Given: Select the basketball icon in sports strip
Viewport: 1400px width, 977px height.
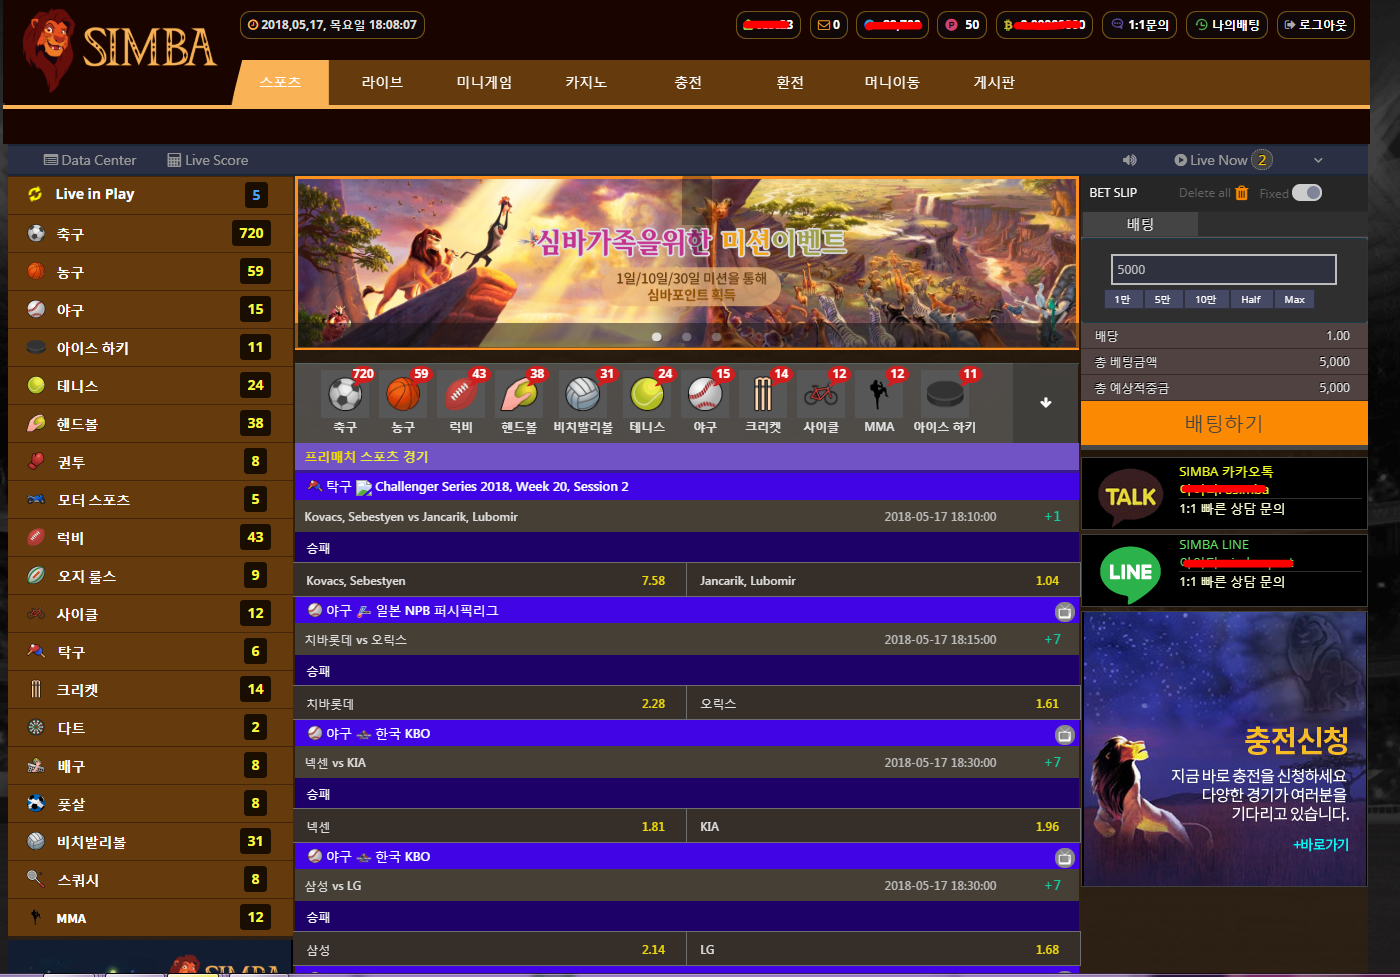Looking at the screenshot, I should coord(403,394).
